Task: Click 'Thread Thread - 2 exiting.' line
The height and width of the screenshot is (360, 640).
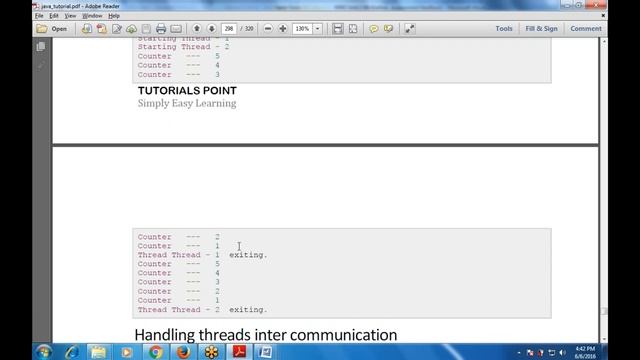Action: coord(202,309)
